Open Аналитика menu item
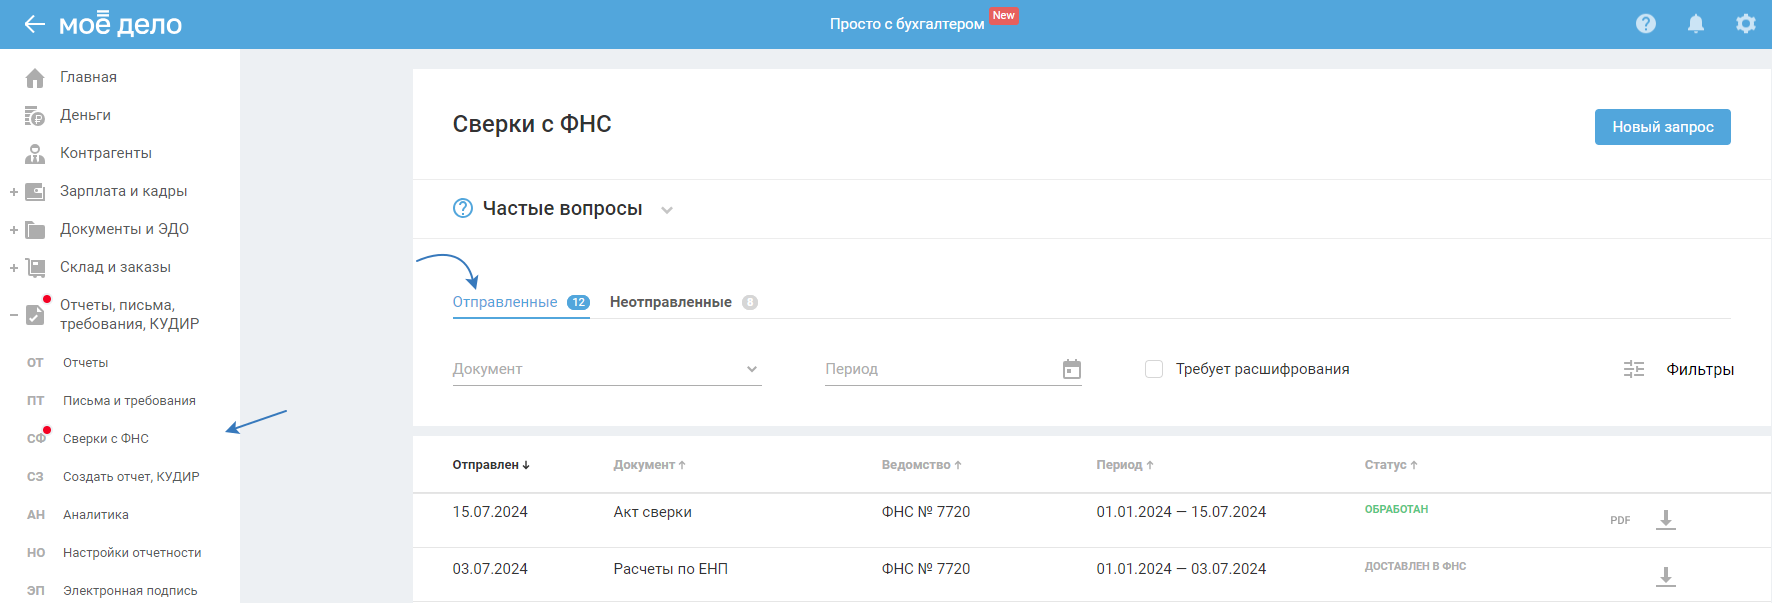This screenshot has width=1772, height=603. pyautogui.click(x=96, y=515)
